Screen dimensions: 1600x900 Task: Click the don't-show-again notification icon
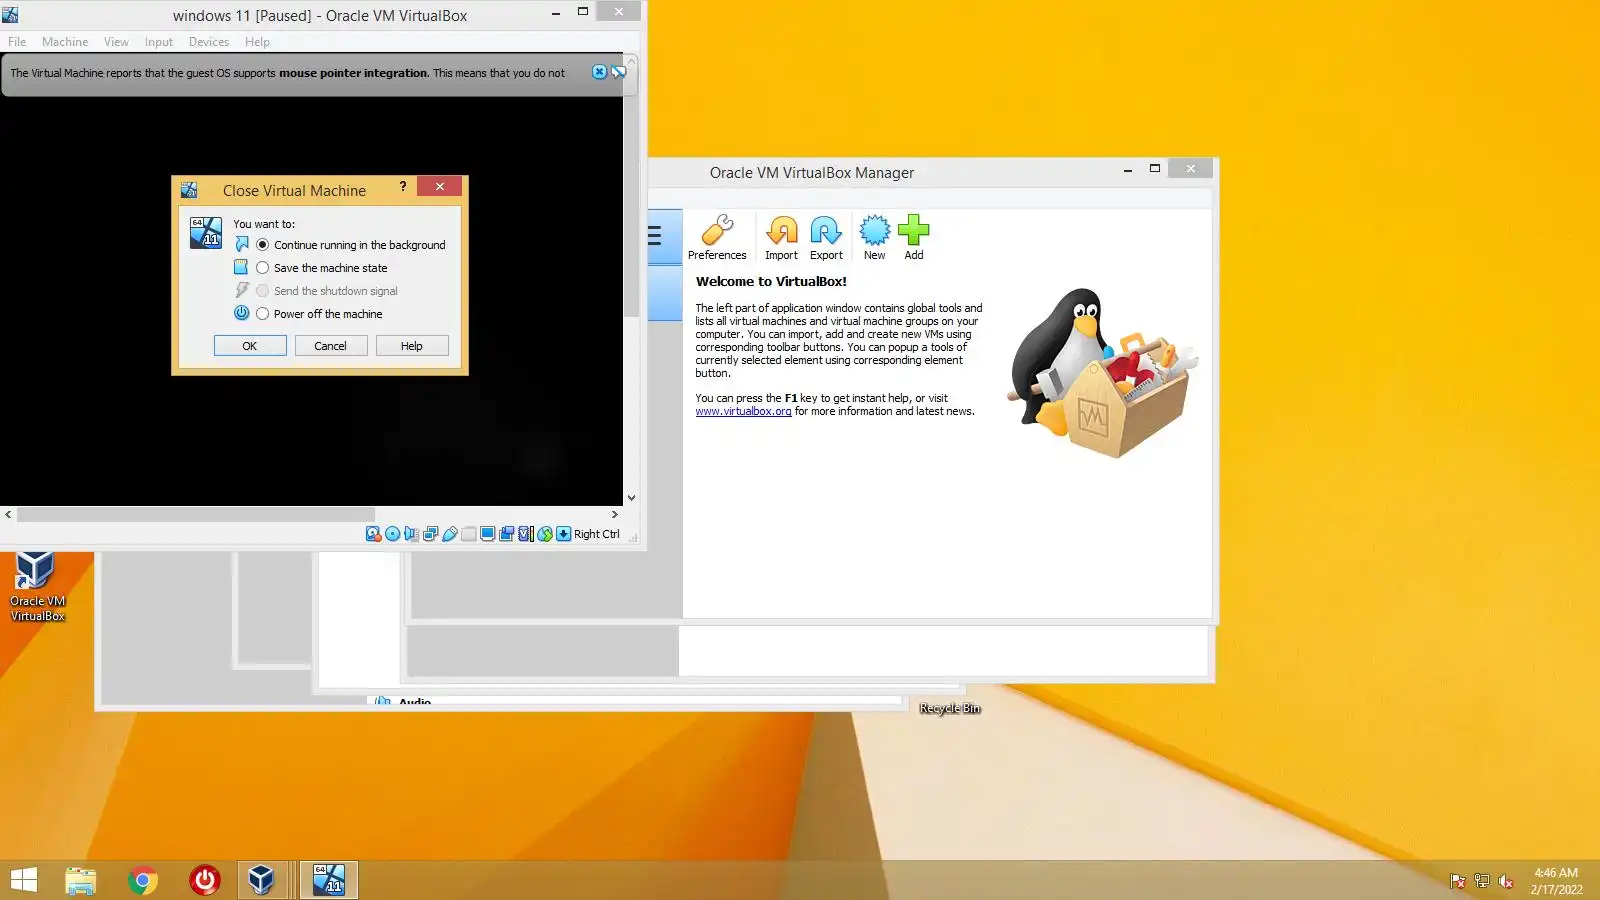[x=618, y=72]
